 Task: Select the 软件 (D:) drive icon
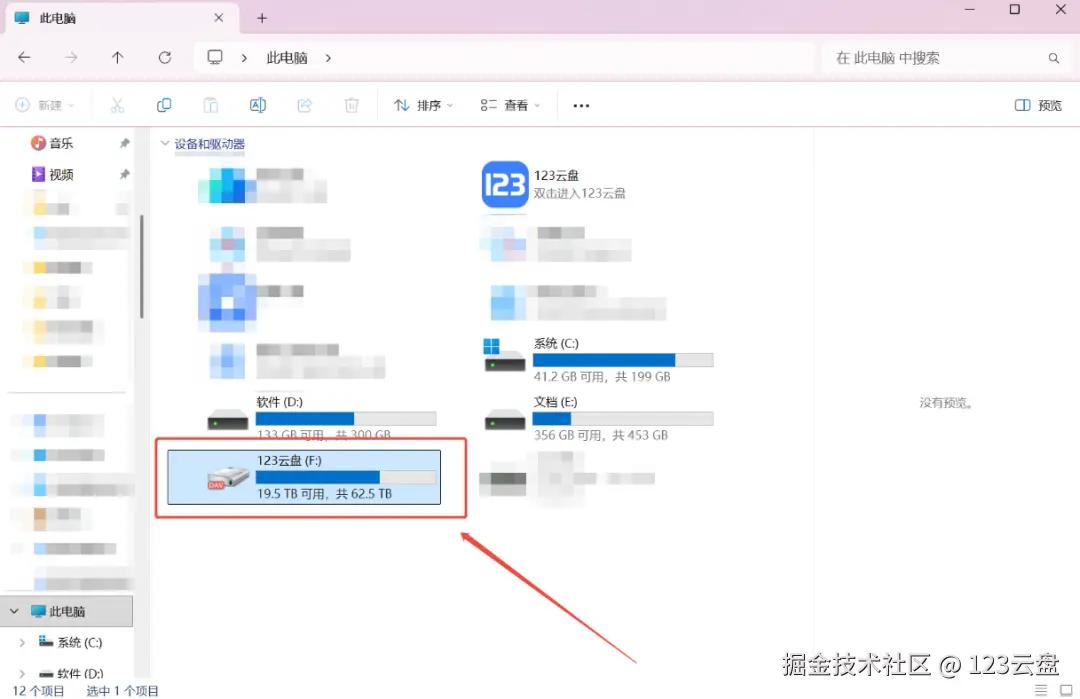pyautogui.click(x=228, y=419)
